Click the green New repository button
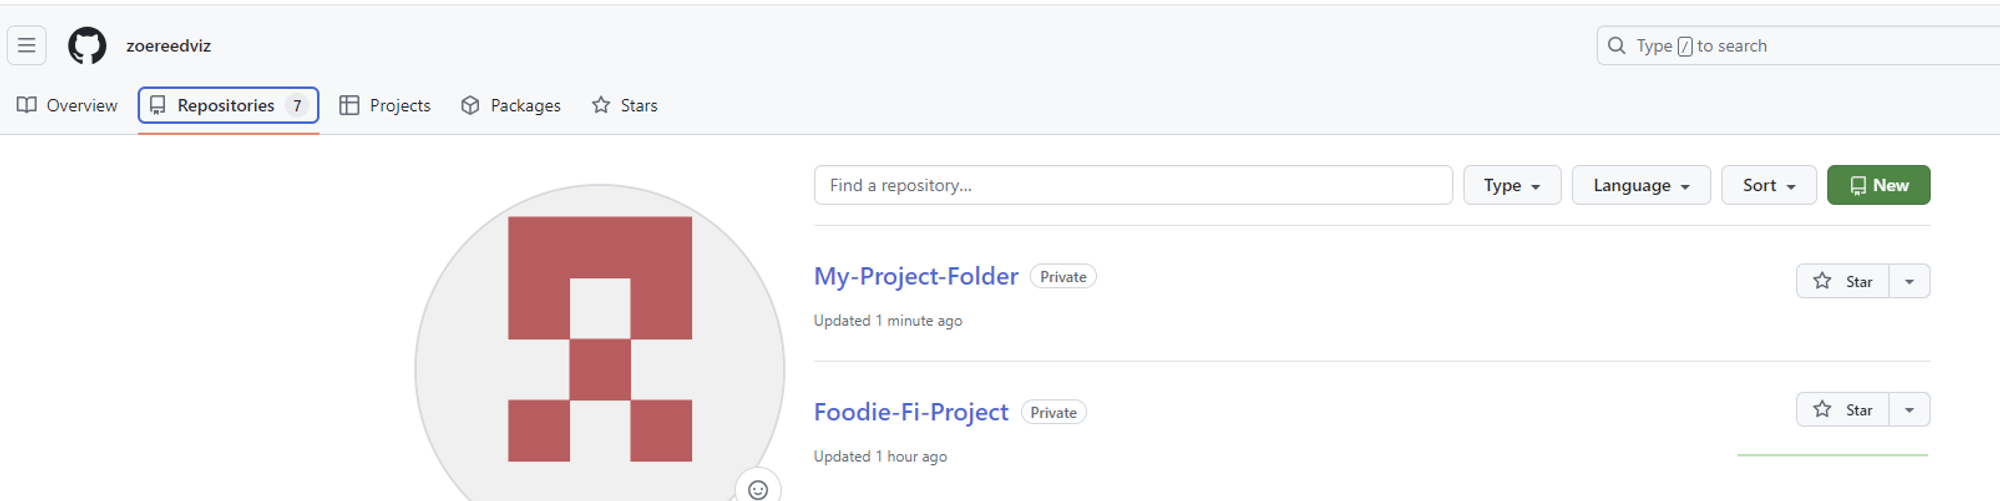This screenshot has width=2000, height=501. tap(1878, 186)
